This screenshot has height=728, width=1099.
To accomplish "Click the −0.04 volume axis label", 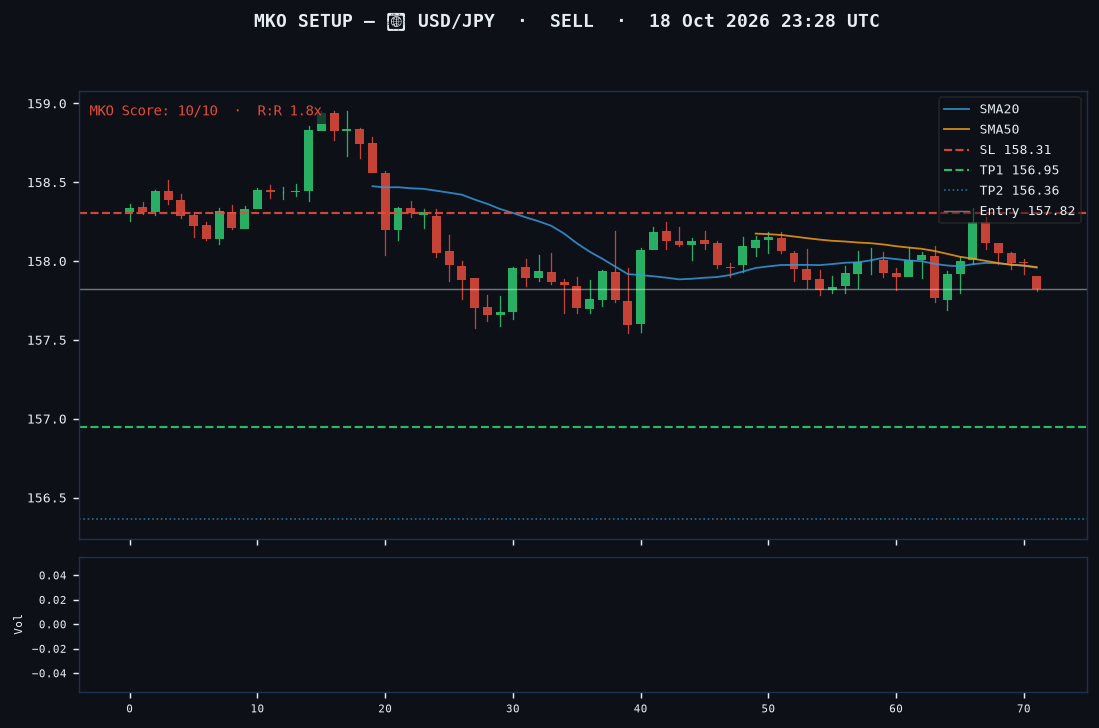I will (49, 674).
